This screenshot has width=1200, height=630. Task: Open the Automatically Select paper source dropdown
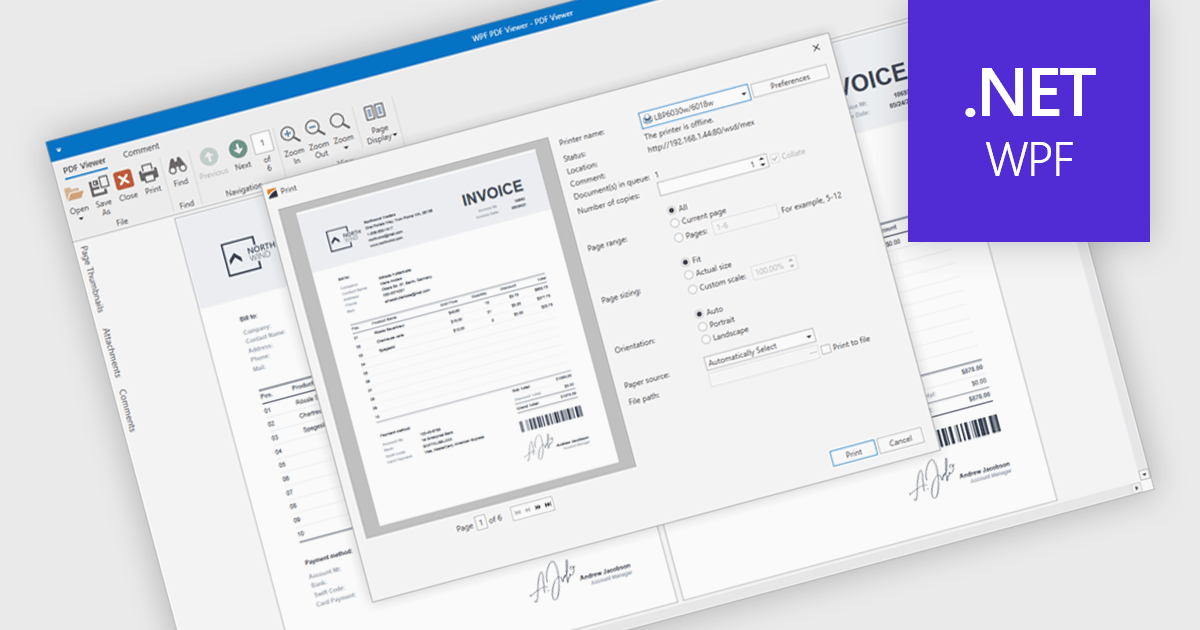810,338
